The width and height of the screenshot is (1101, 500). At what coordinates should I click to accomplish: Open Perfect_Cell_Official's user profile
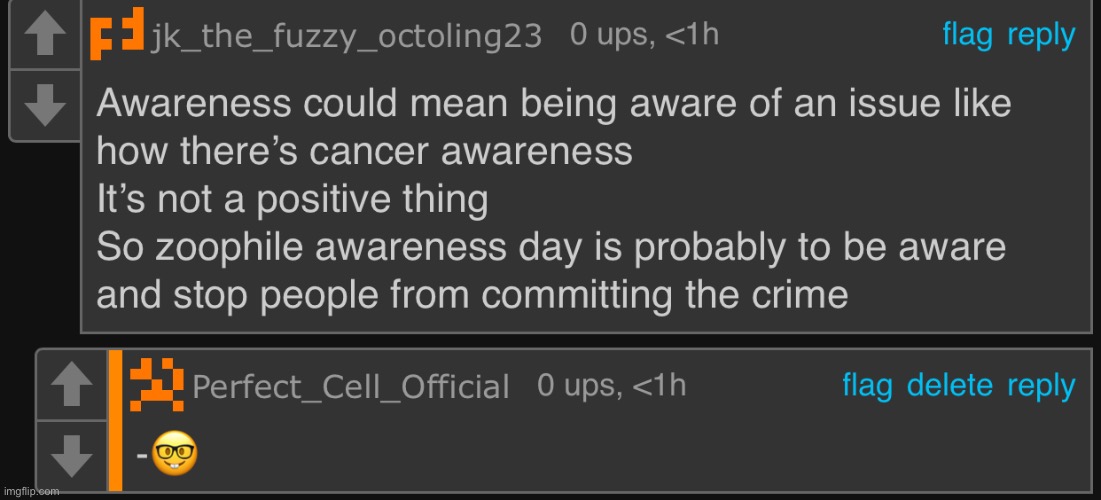[350, 387]
